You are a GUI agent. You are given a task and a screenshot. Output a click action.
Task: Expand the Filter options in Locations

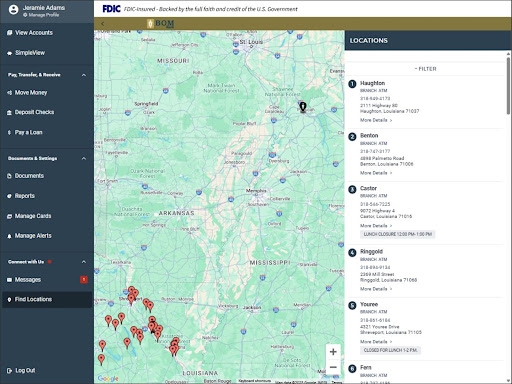point(425,69)
